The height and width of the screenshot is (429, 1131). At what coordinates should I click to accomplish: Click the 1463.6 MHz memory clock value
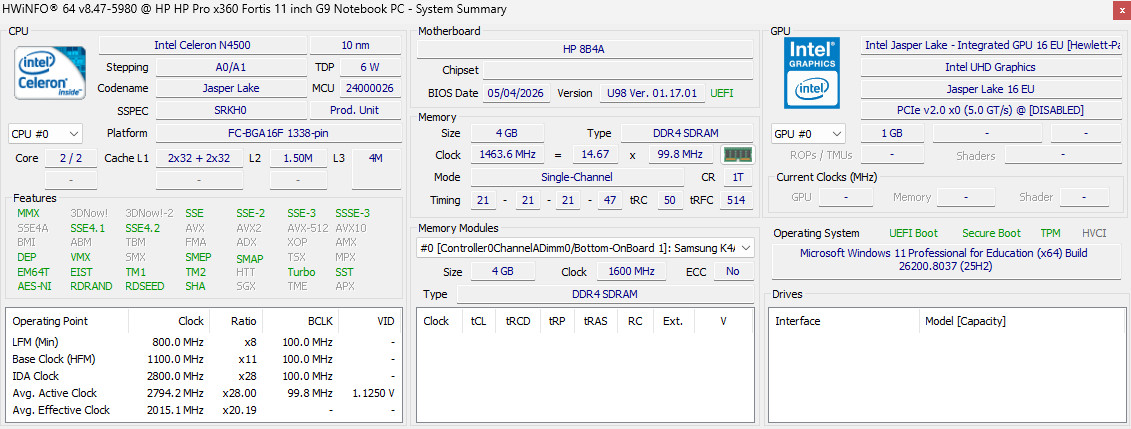(507, 154)
